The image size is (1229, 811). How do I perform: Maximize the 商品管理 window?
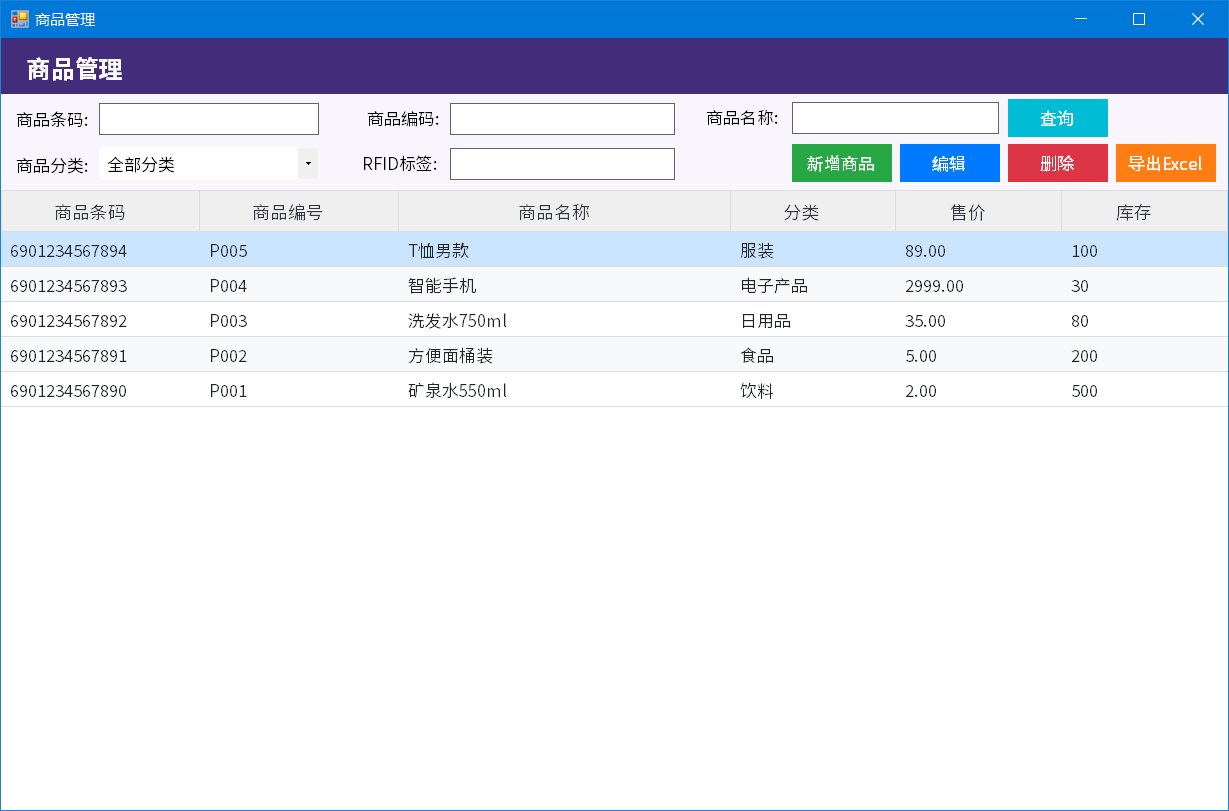pos(1138,19)
